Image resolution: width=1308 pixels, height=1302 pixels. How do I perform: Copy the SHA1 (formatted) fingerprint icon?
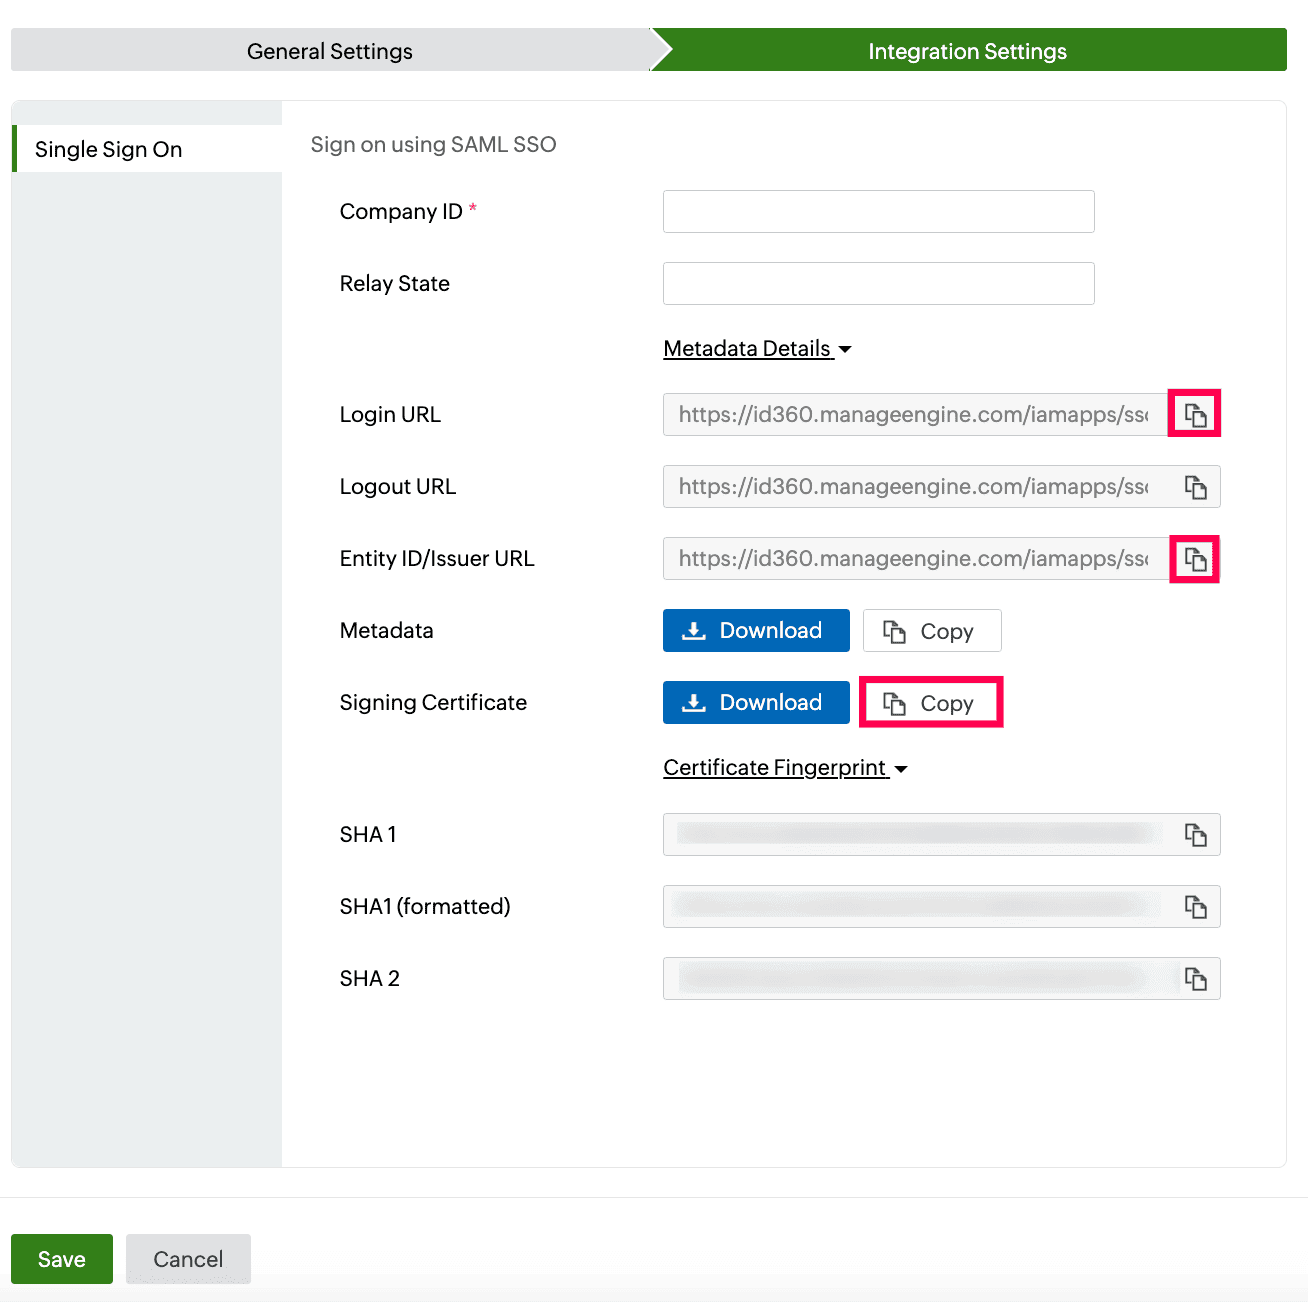point(1195,907)
